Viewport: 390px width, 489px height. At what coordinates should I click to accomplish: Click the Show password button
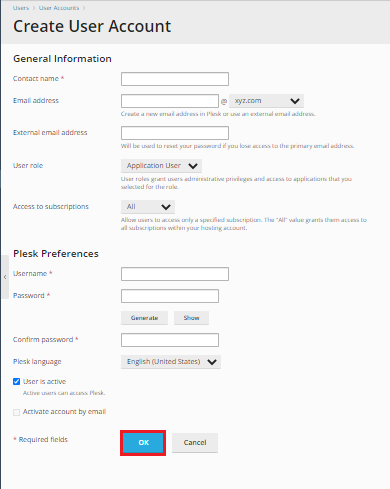coord(191,318)
